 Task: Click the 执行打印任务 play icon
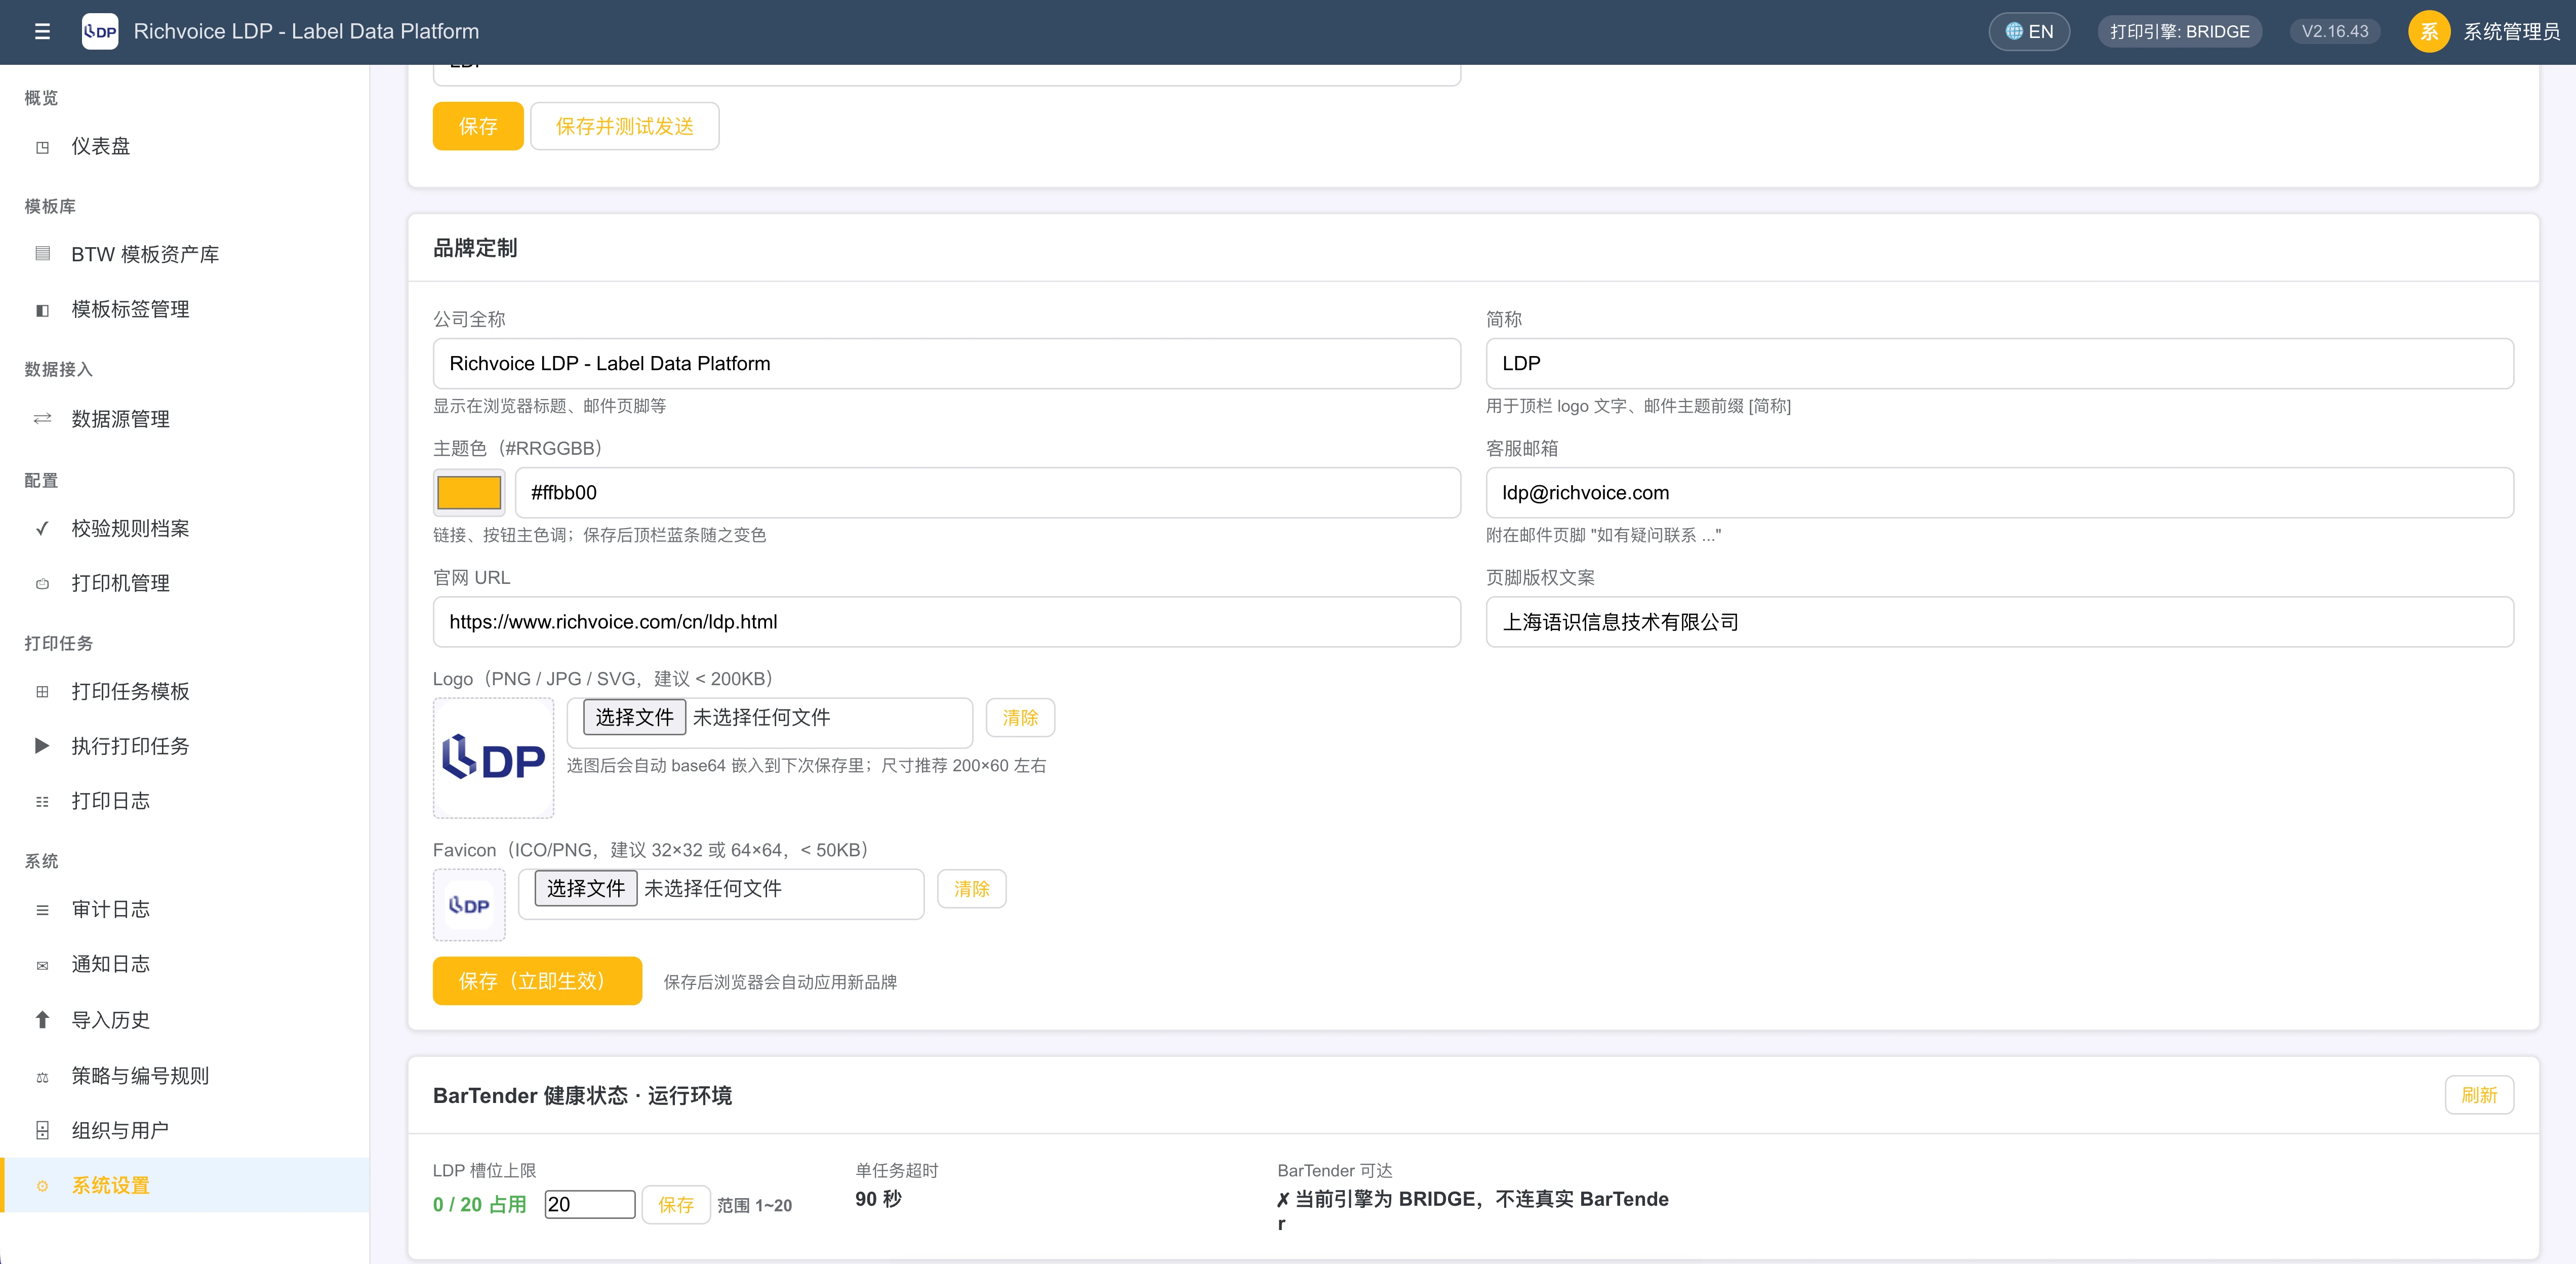[x=42, y=746]
